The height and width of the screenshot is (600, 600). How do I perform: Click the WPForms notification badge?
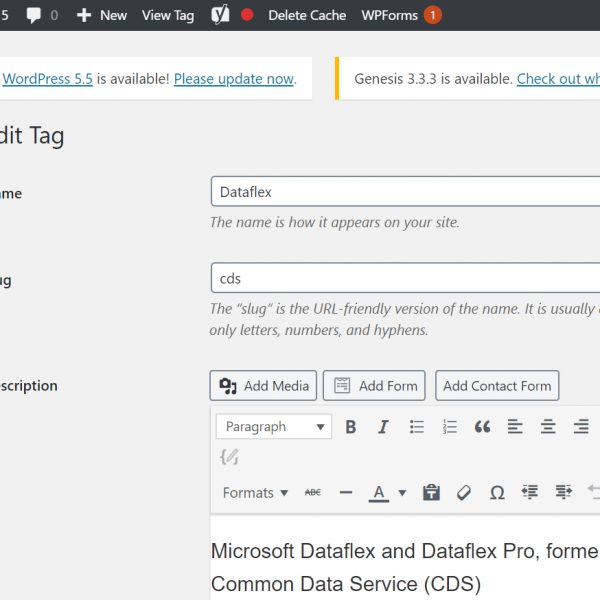(433, 15)
